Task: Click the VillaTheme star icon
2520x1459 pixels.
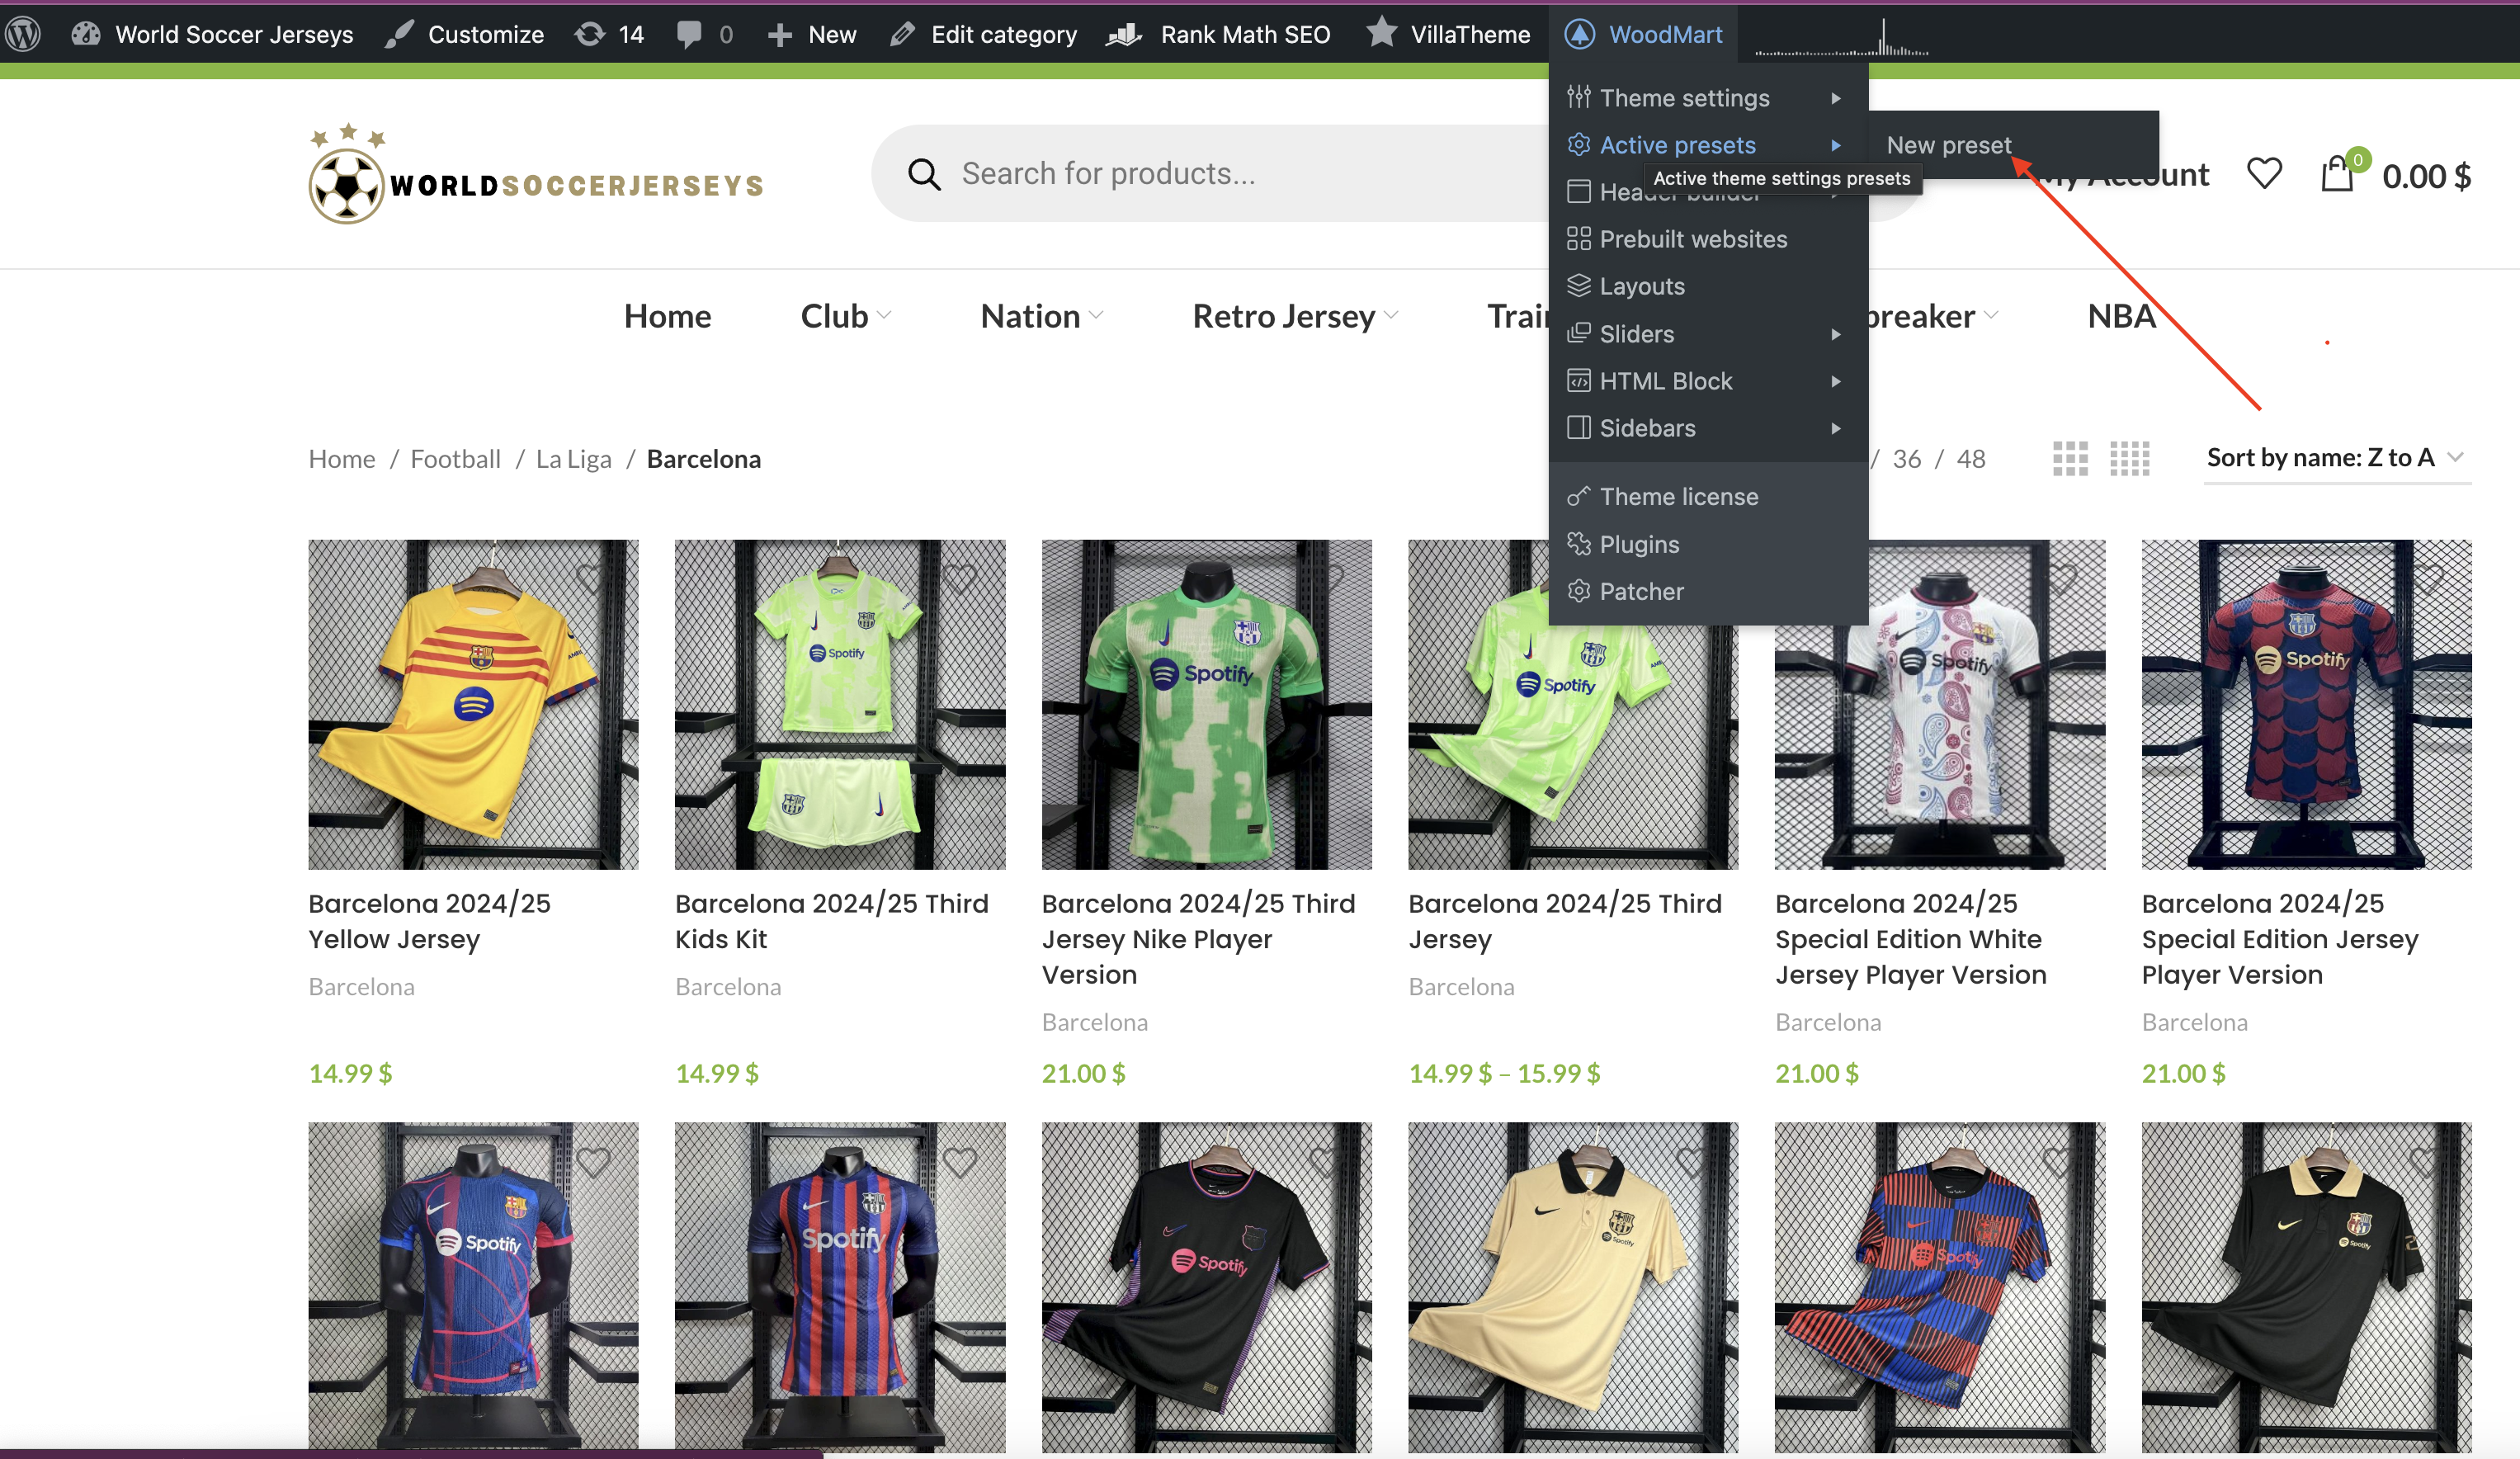Action: point(1382,32)
